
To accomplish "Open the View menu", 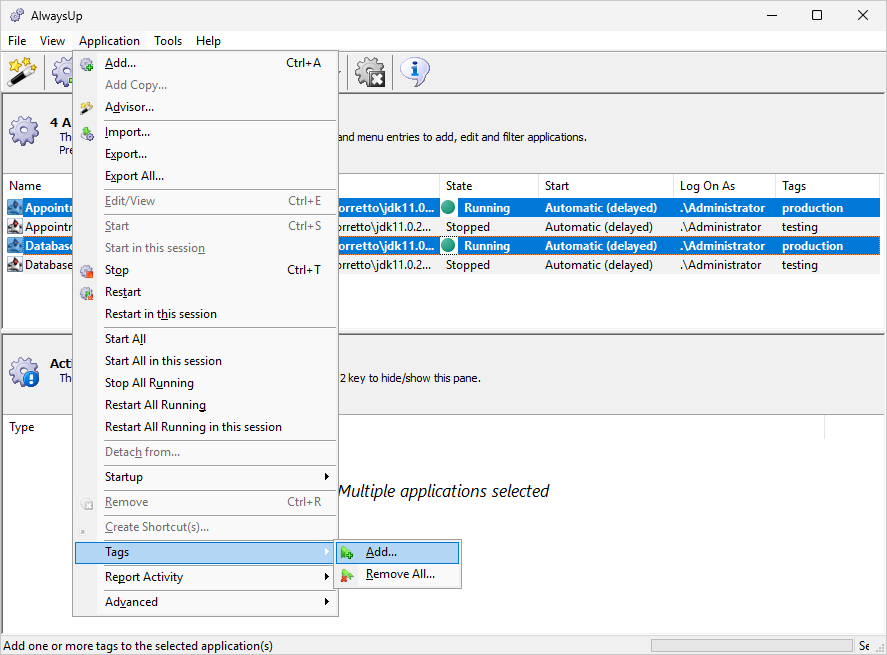I will (x=52, y=41).
